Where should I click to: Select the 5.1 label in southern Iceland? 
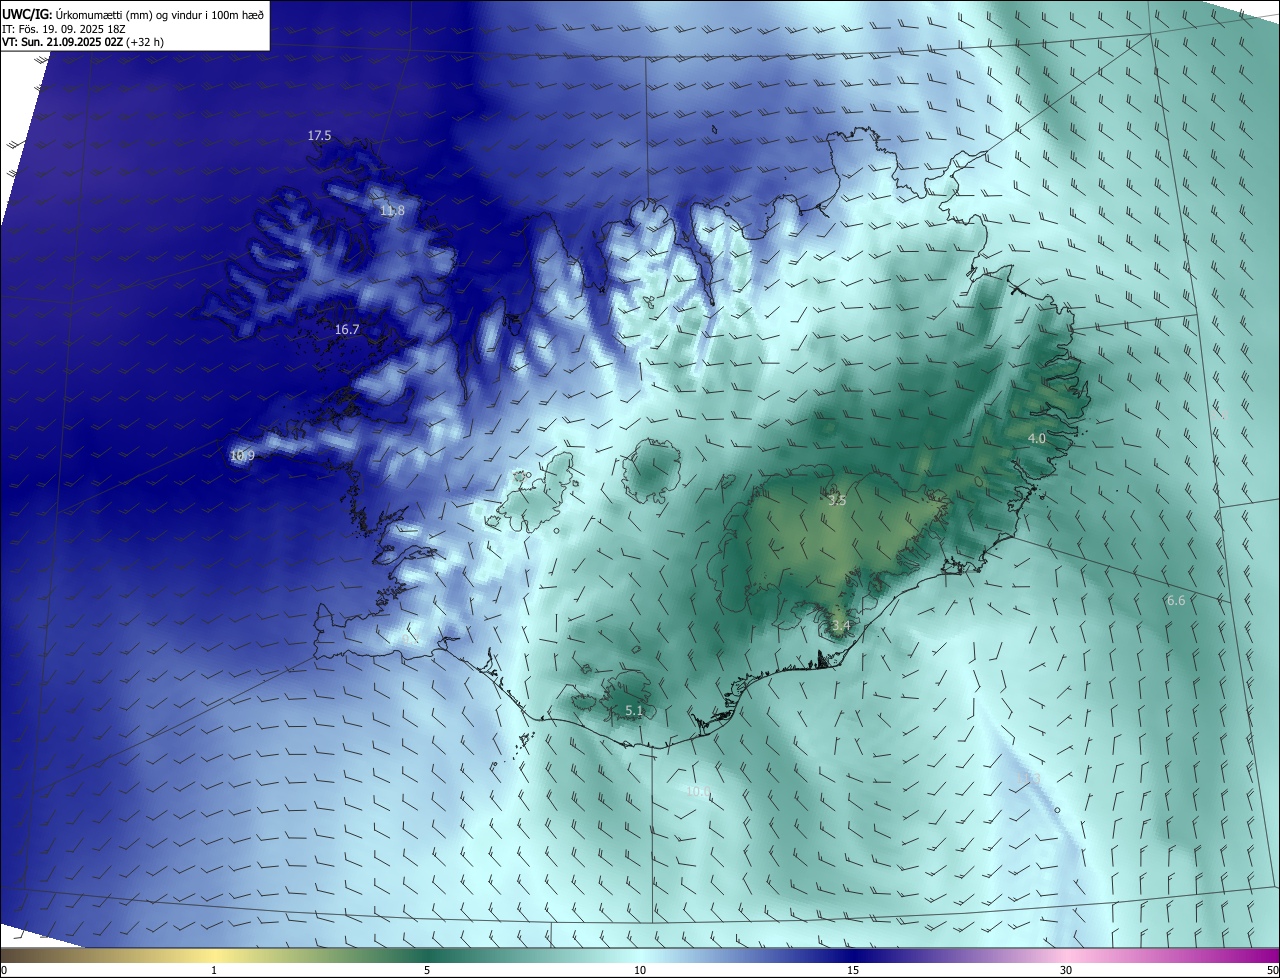tap(634, 711)
